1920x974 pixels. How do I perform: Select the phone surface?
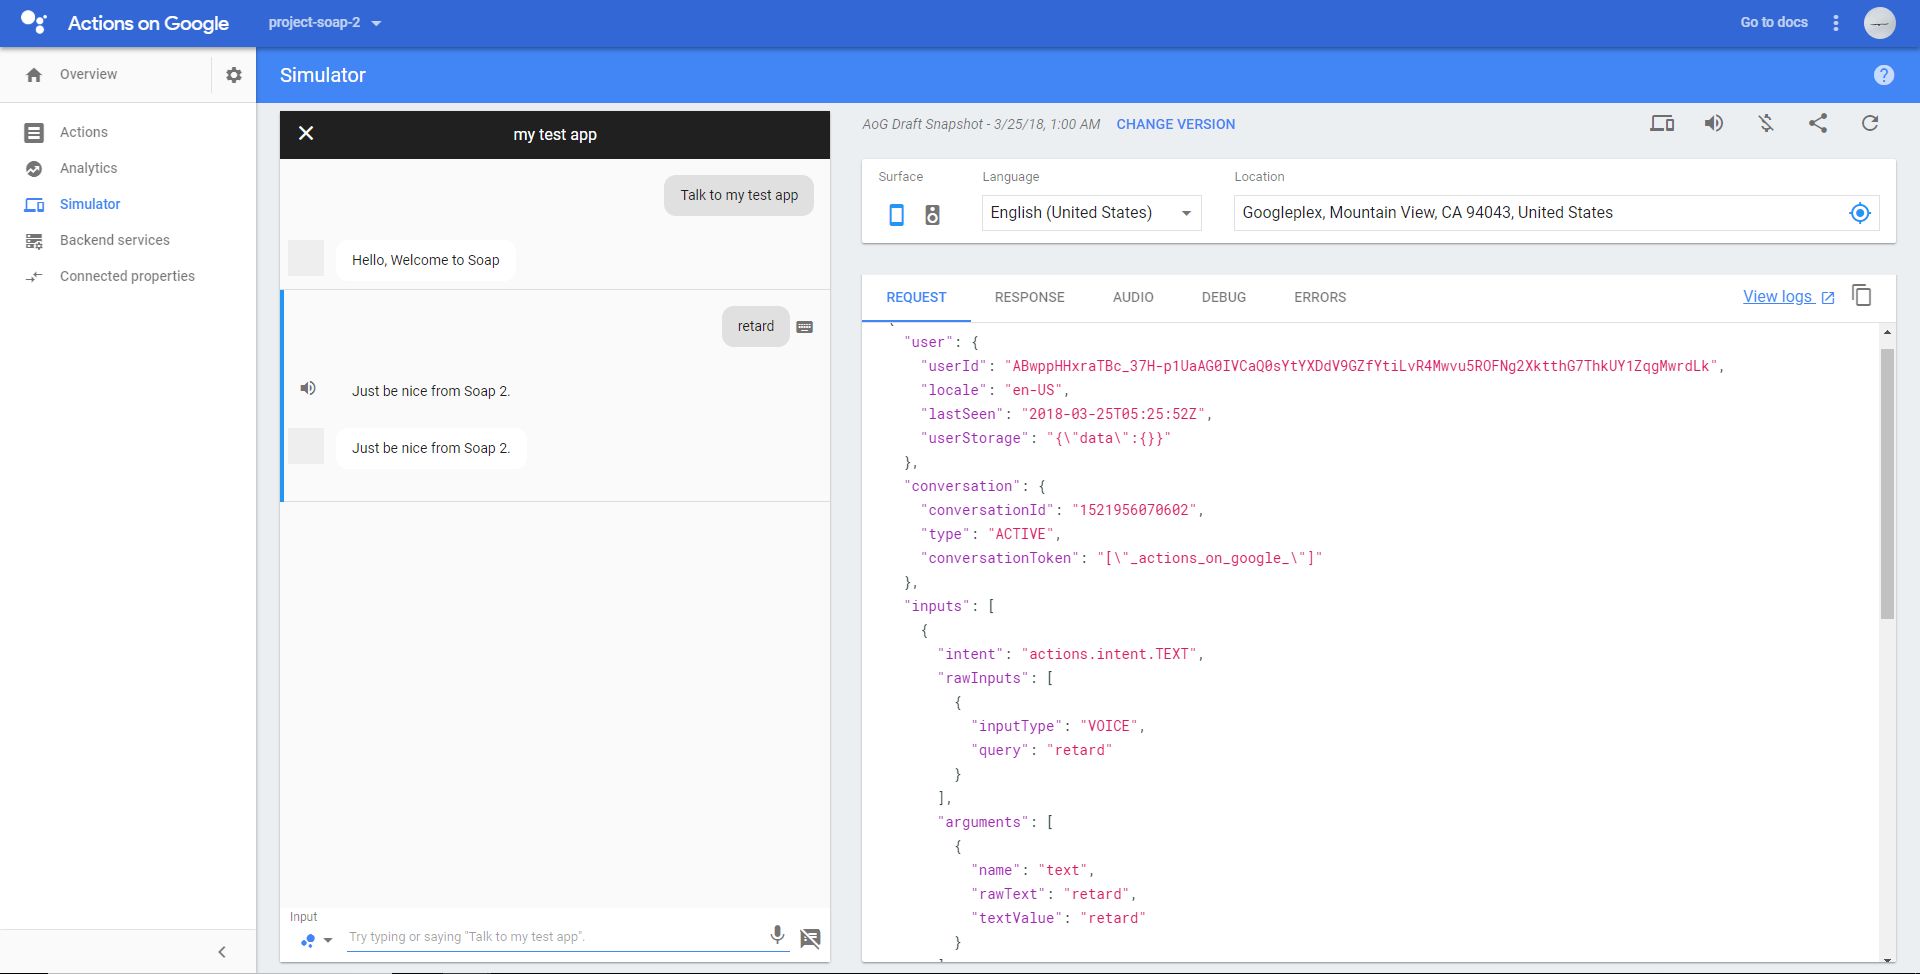[x=897, y=214]
